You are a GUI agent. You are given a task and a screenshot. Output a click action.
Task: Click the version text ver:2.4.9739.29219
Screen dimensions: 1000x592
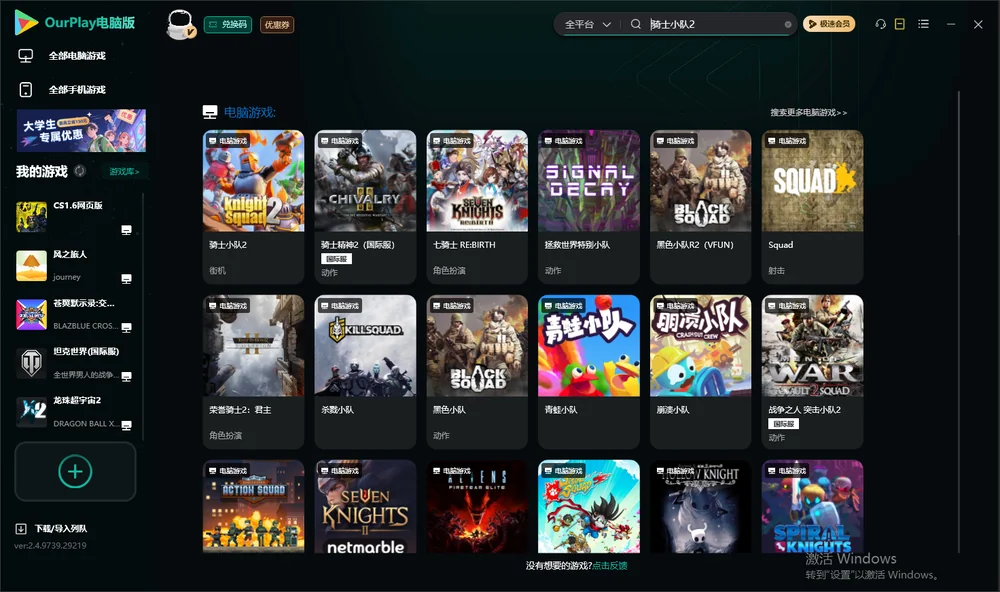pos(50,545)
